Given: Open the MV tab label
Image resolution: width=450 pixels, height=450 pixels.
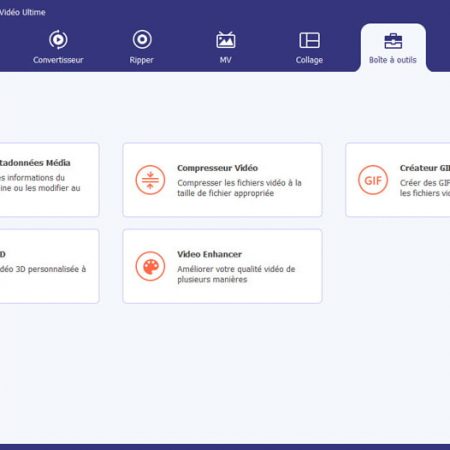Looking at the screenshot, I should [x=226, y=60].
